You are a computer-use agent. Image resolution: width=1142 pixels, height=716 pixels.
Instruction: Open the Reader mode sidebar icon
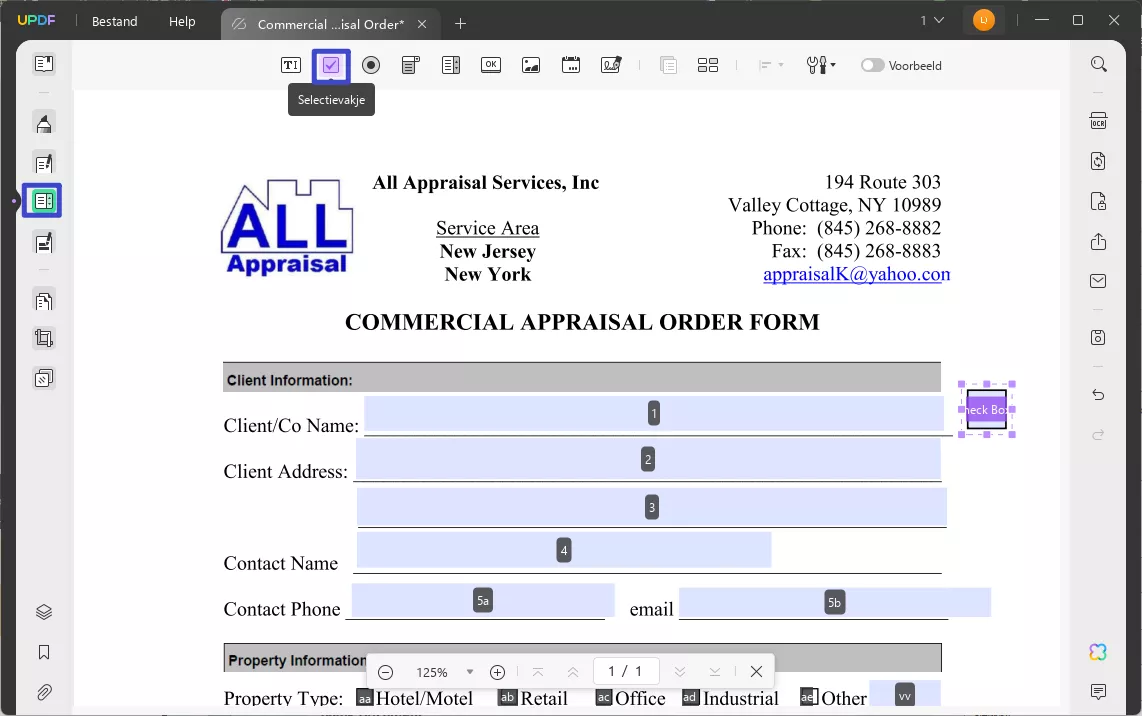click(44, 64)
